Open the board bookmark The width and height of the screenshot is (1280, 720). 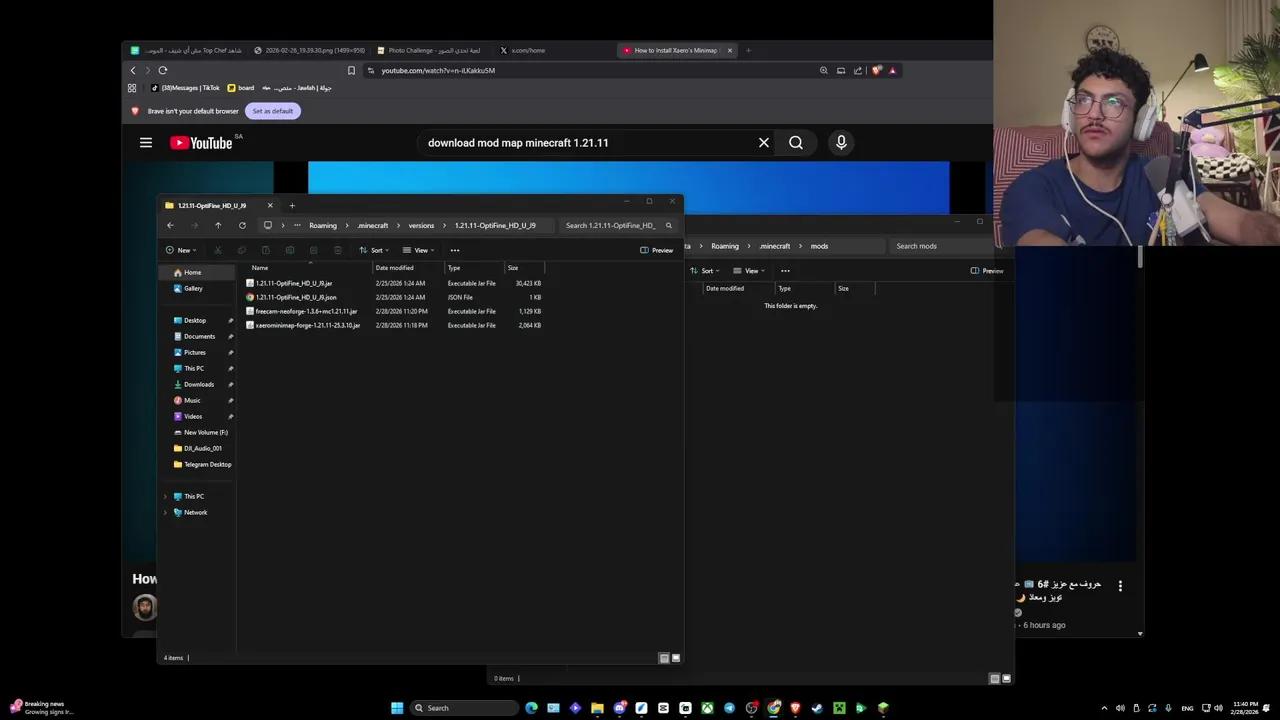pos(241,88)
